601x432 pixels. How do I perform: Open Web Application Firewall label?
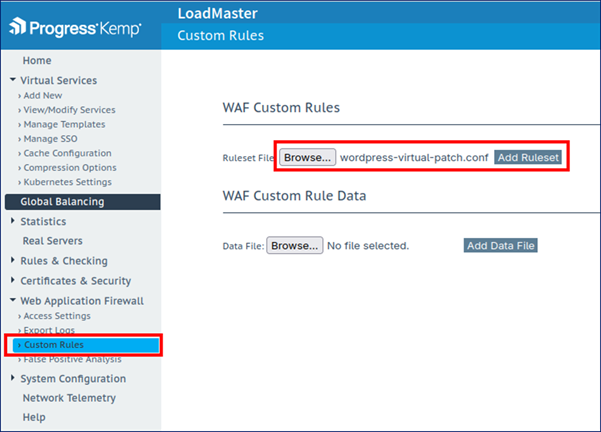coord(82,301)
